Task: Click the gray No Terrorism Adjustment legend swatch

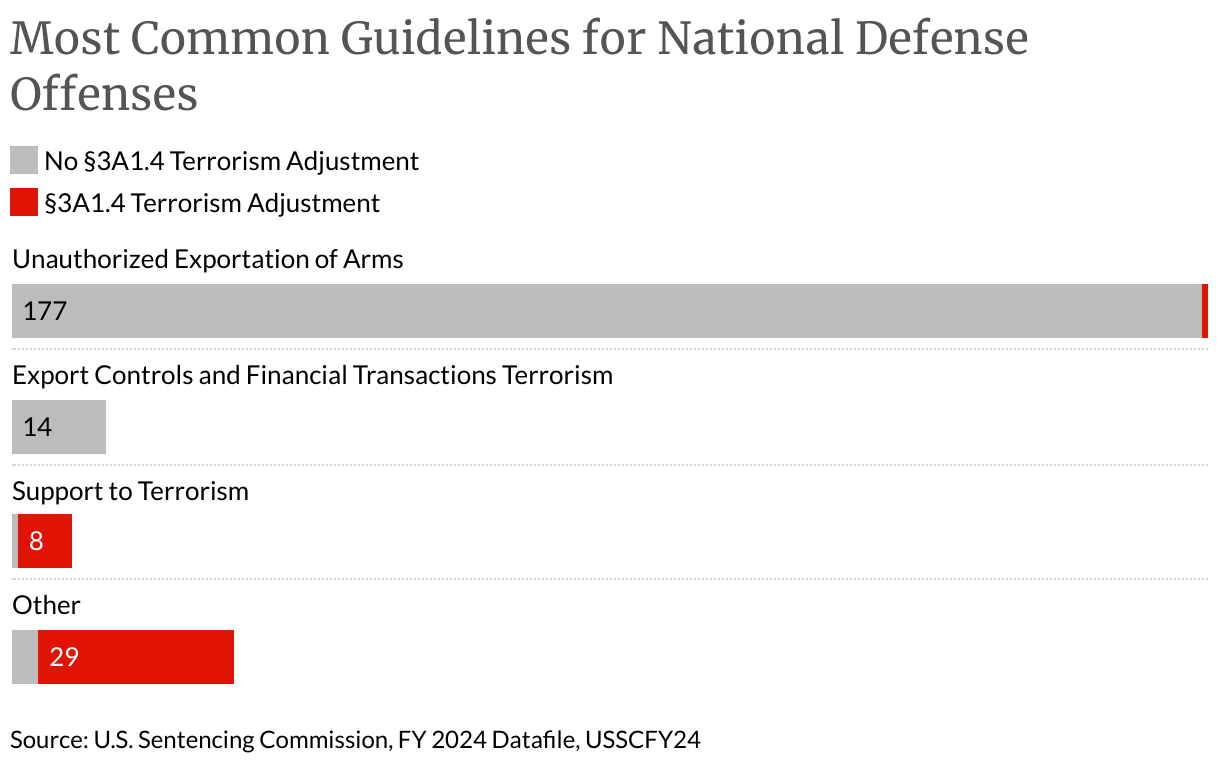Action: [x=24, y=161]
